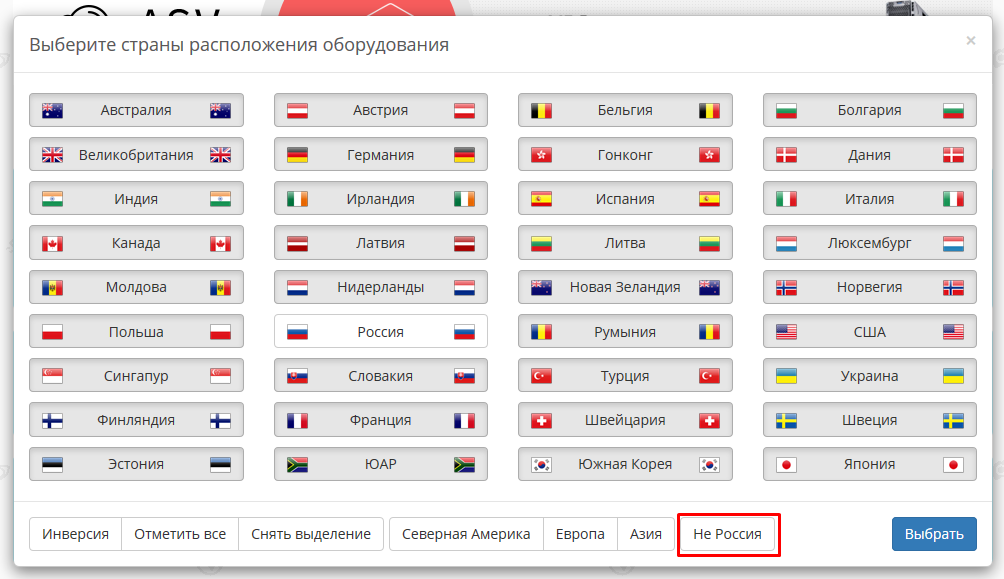Toggle the Болгария country button
This screenshot has width=1004, height=579.
point(870,110)
